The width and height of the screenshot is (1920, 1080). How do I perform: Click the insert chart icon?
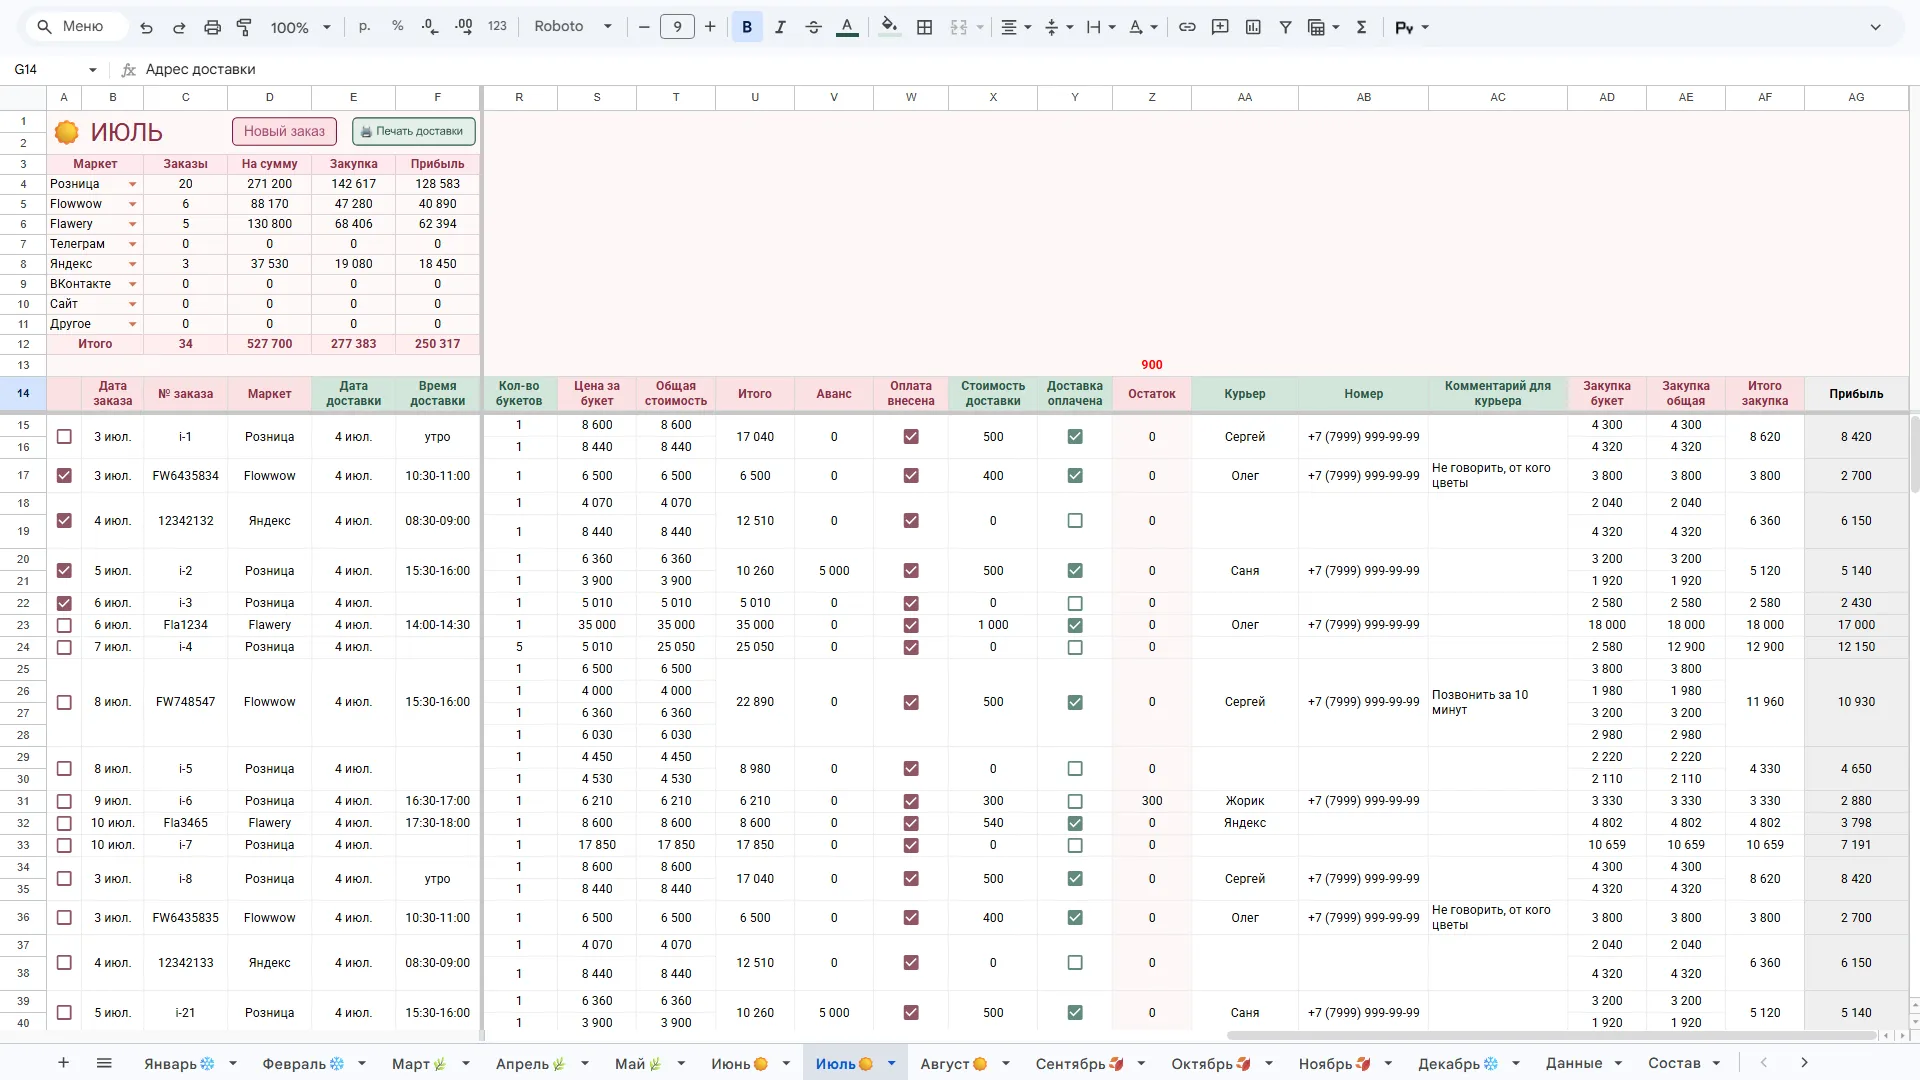coord(1253,27)
